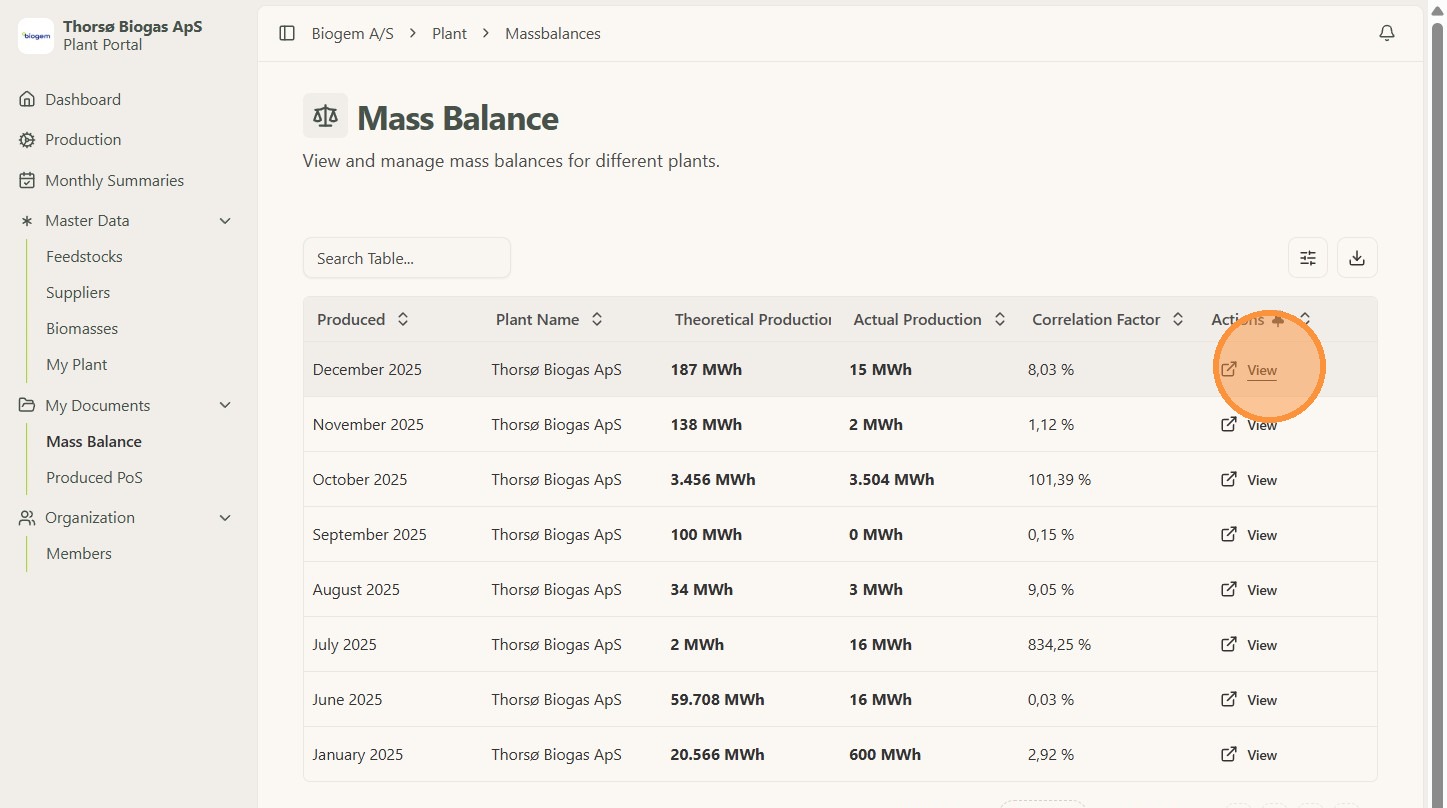Open Monthly Summaries page
The height and width of the screenshot is (808, 1447).
tap(114, 181)
